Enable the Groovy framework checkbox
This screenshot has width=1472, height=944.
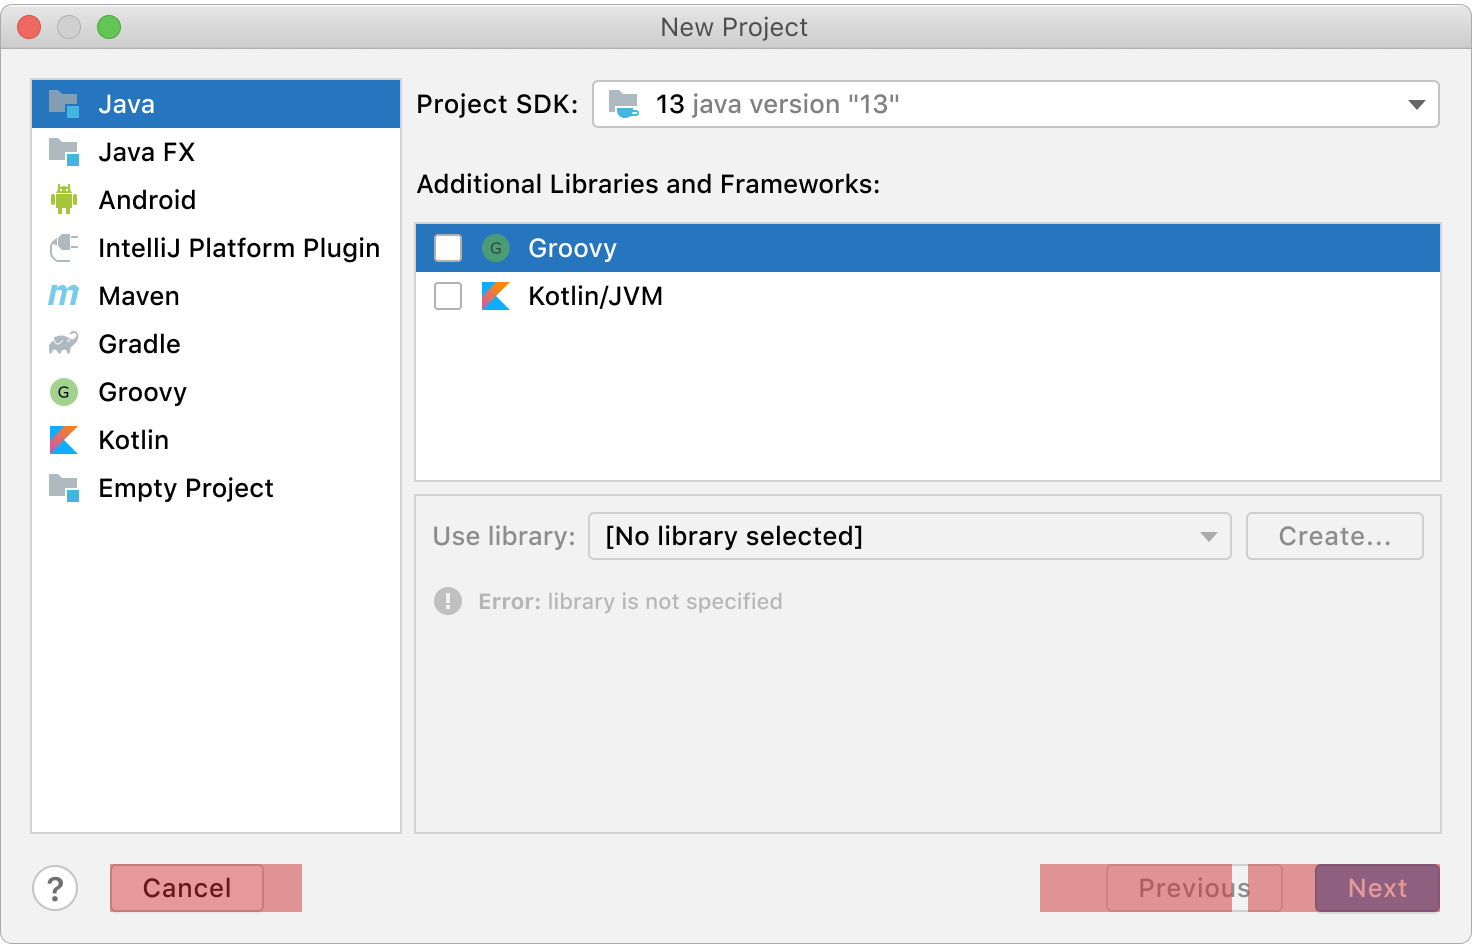[448, 248]
